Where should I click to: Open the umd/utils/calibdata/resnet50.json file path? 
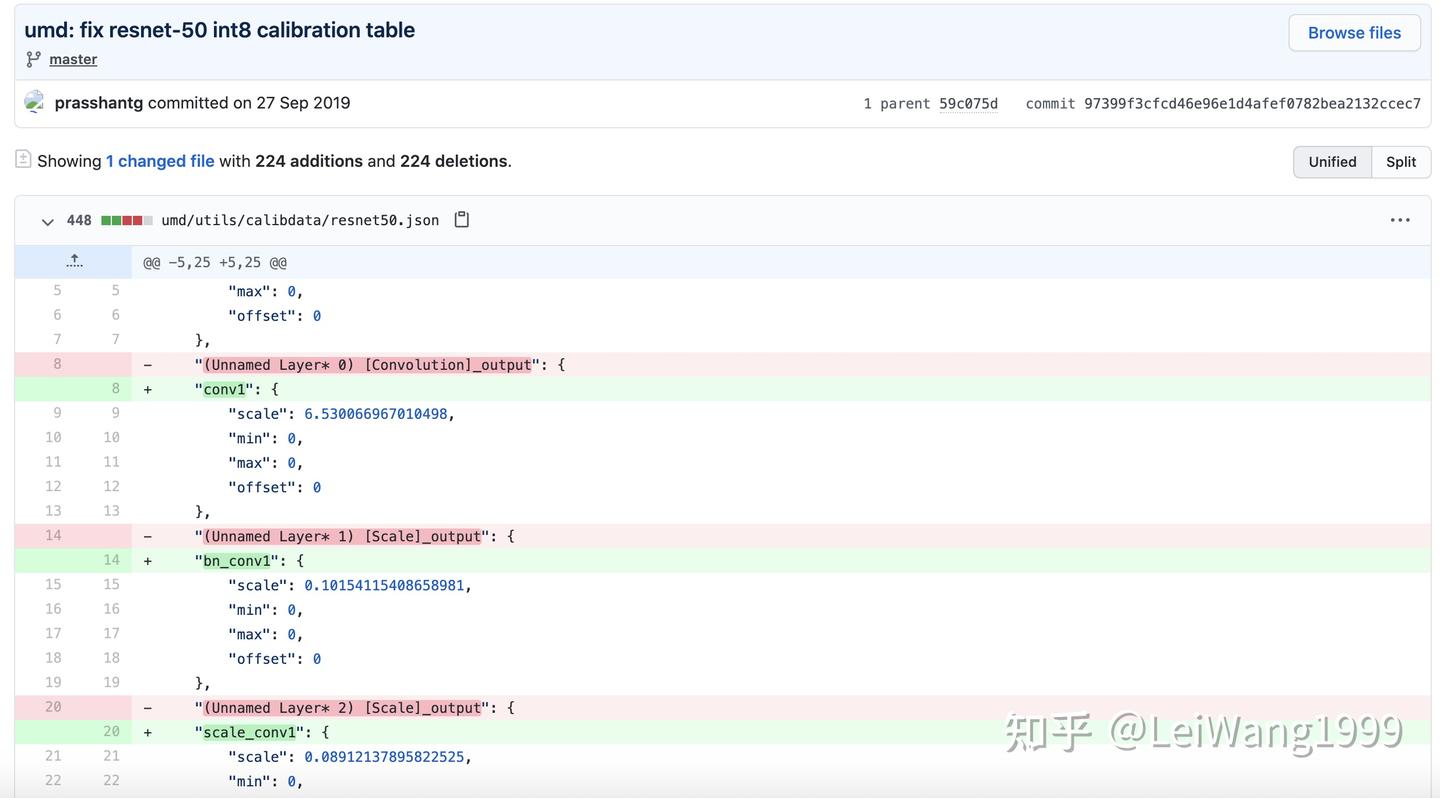click(x=300, y=220)
